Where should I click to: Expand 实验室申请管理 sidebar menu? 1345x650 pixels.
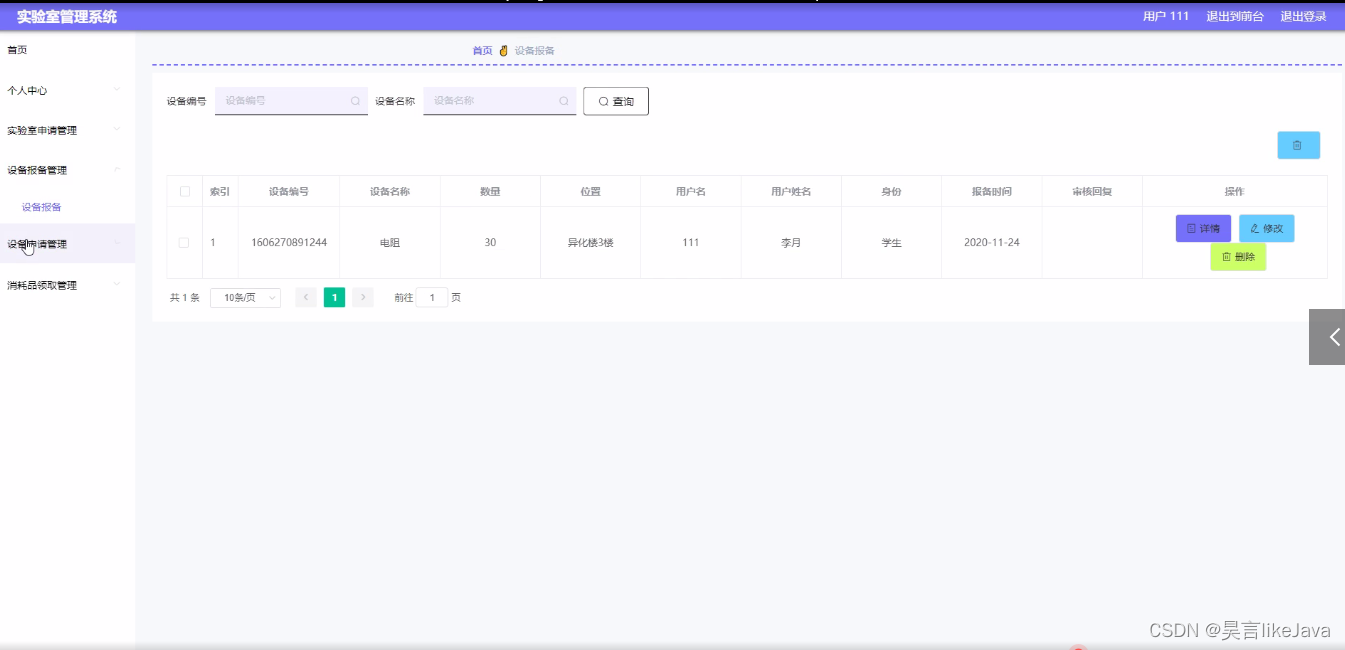[67, 130]
